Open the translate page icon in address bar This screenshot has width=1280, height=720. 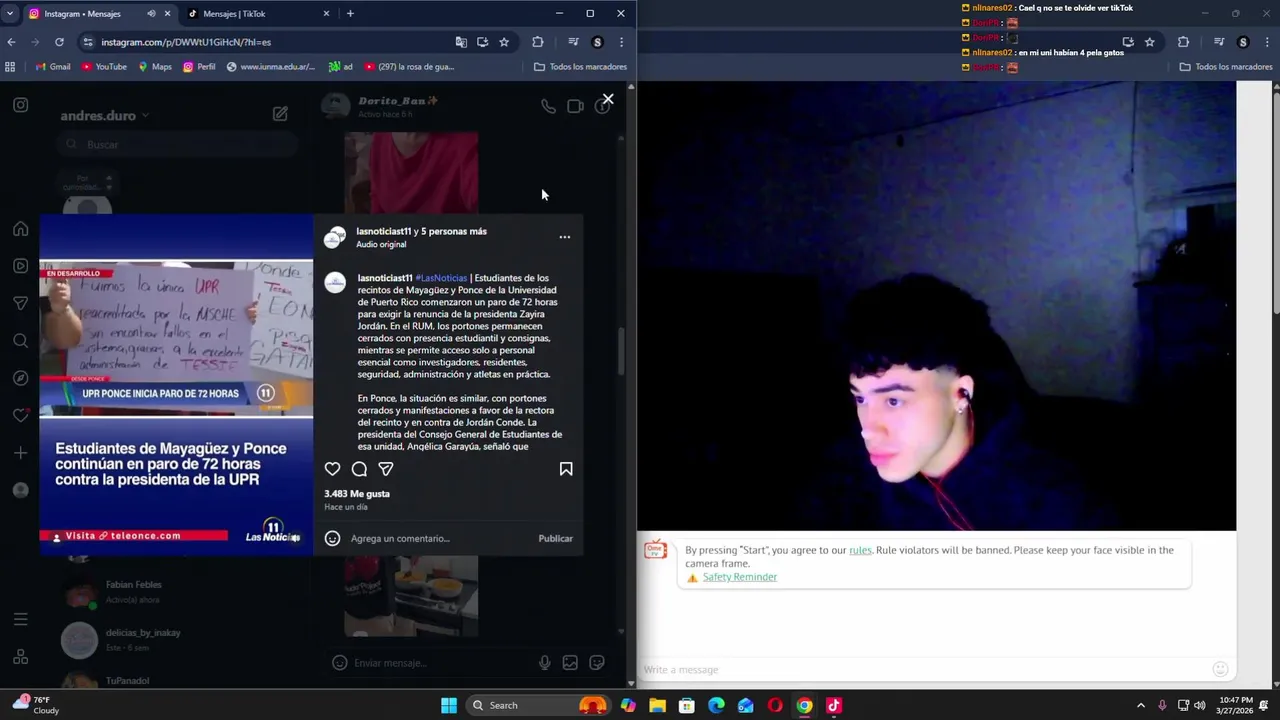pyautogui.click(x=461, y=42)
